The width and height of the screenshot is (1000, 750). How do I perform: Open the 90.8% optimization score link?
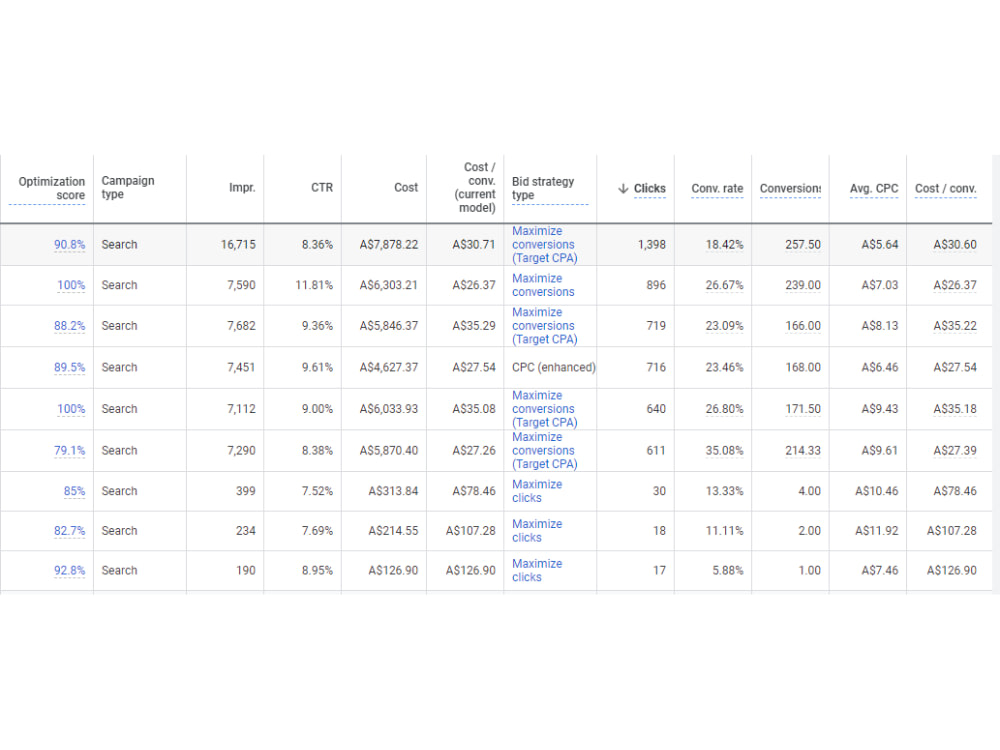70,244
